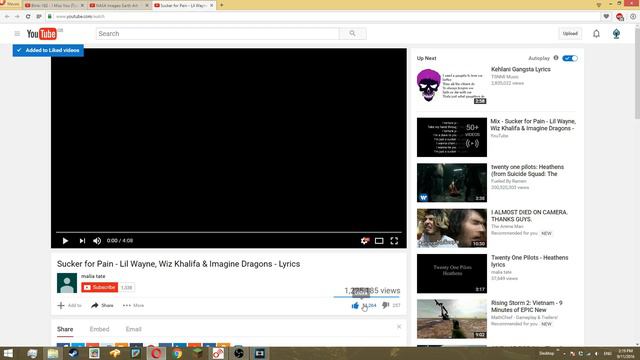Switch to the first YouTube browser tab

pos(54,5)
